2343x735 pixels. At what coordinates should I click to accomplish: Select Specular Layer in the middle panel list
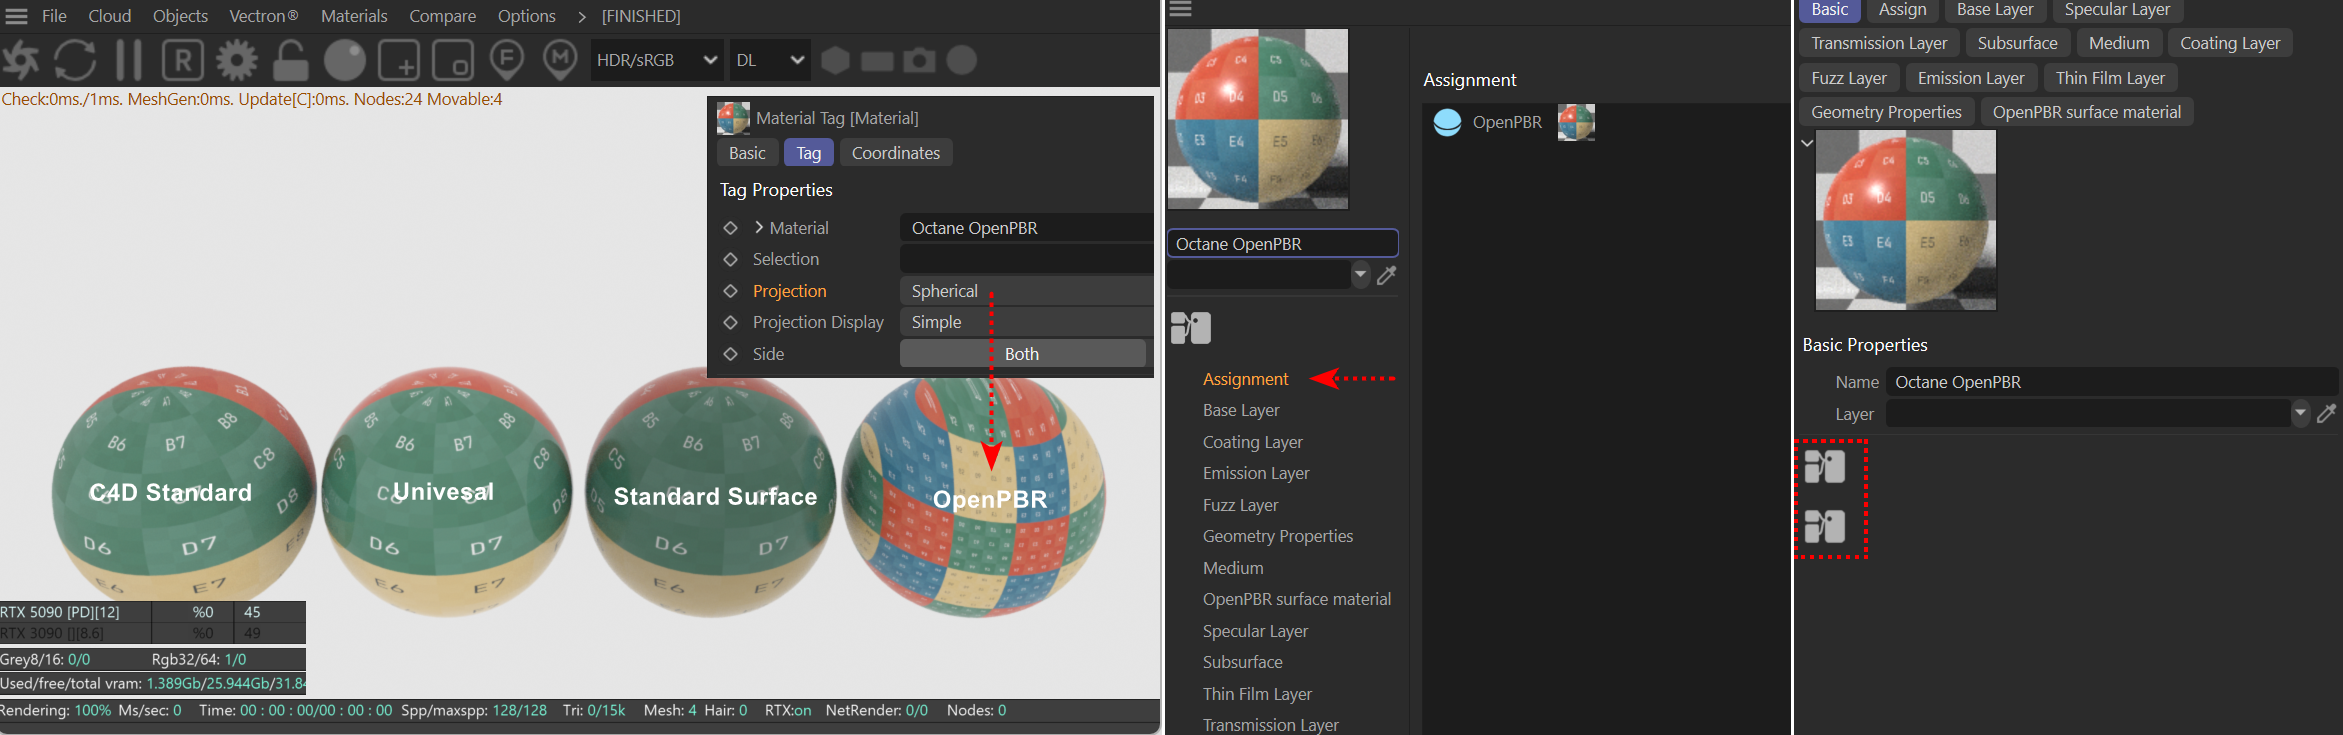point(1255,631)
